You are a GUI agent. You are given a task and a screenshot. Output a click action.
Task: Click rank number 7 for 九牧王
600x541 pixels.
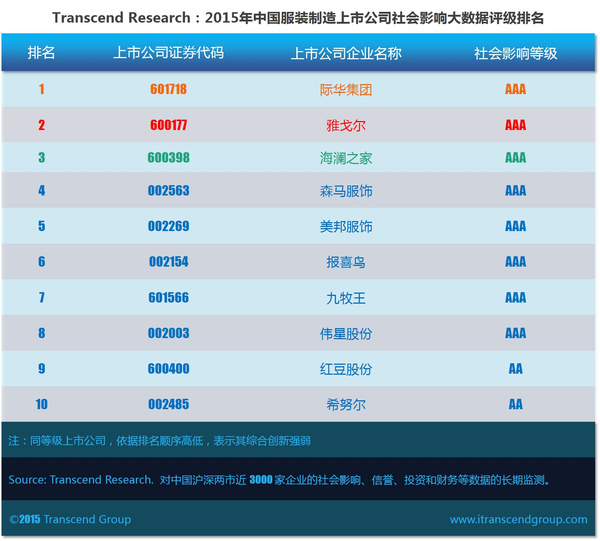click(41, 297)
